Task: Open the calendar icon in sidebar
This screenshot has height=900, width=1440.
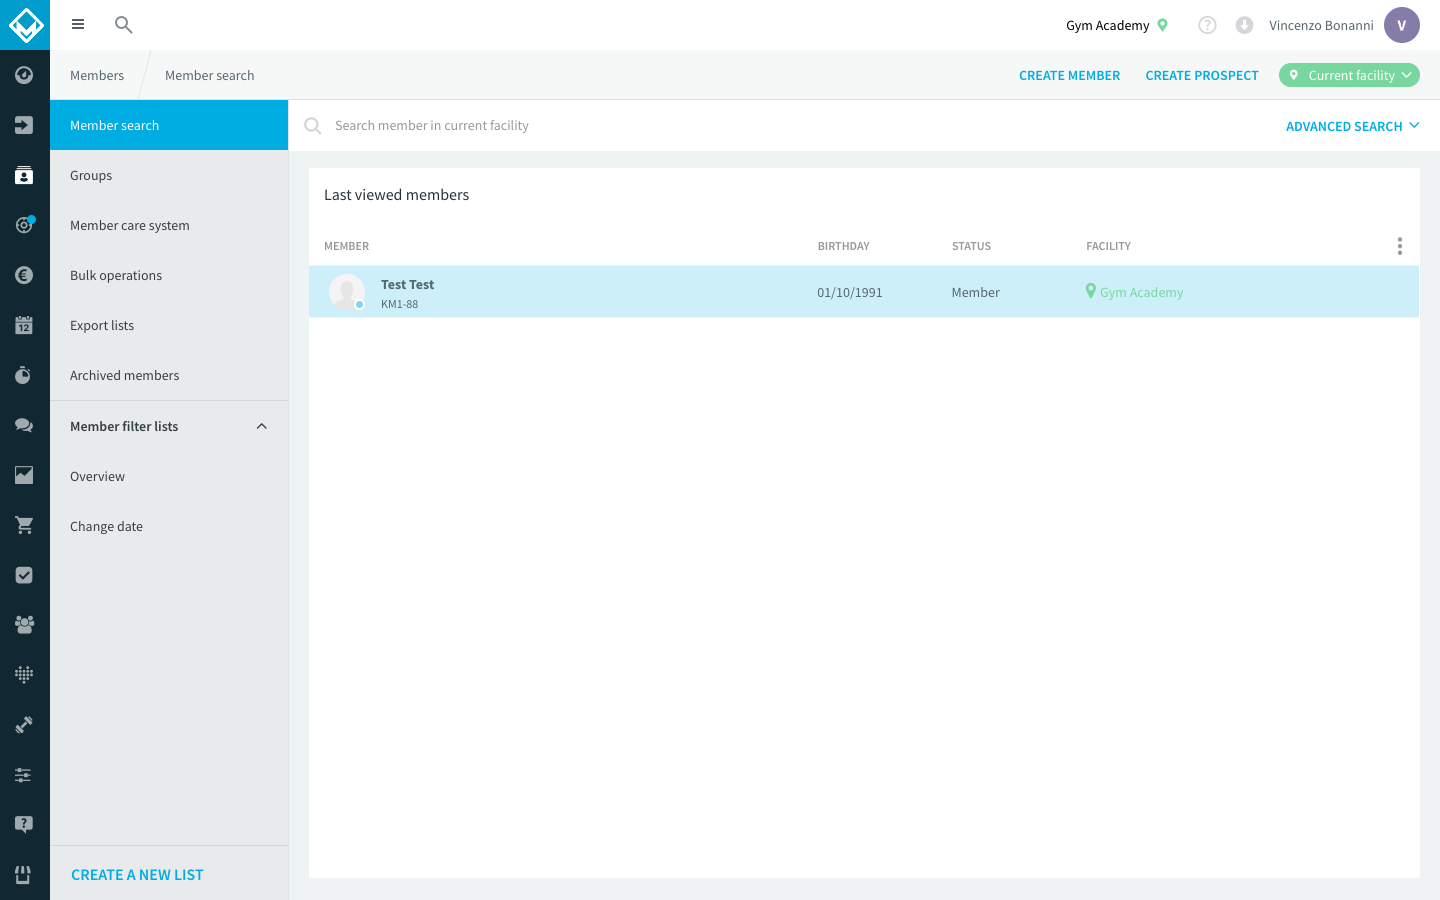Action: (24, 325)
